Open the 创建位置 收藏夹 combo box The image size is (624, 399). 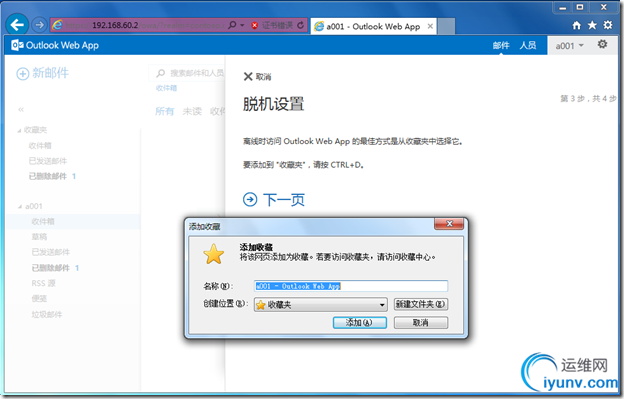(320, 305)
